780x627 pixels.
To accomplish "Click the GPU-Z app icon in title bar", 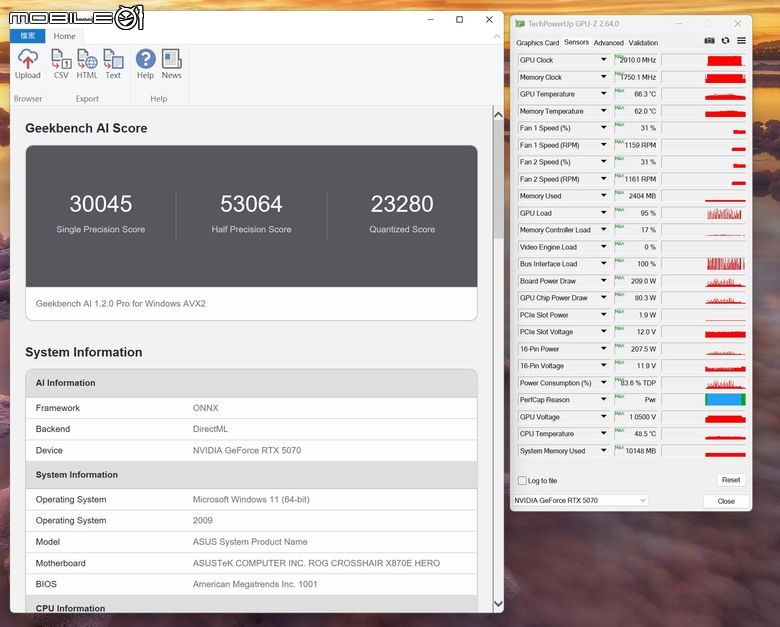I will 520,23.
